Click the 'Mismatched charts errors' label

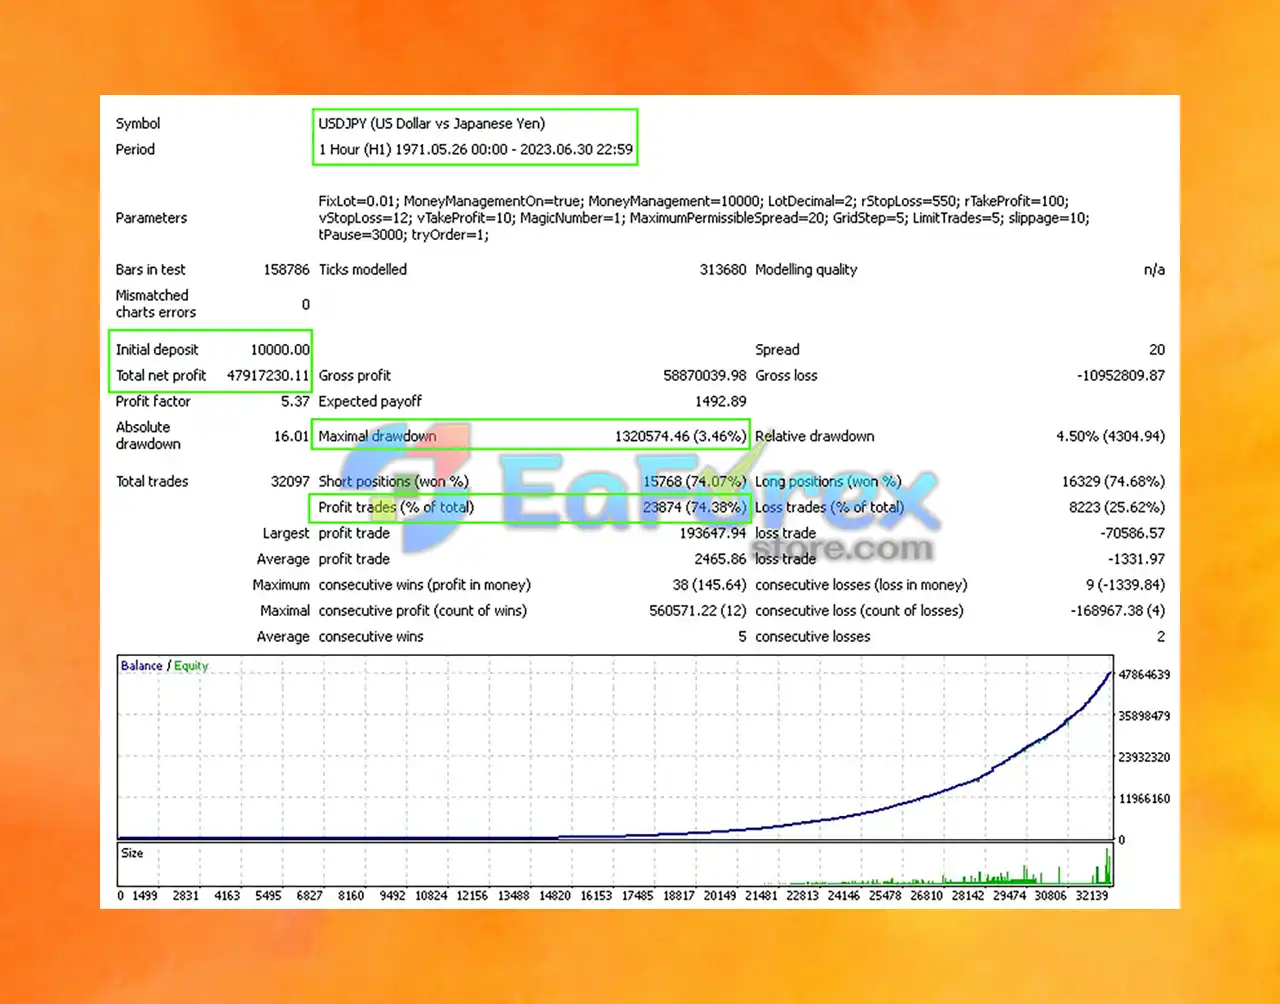(155, 304)
